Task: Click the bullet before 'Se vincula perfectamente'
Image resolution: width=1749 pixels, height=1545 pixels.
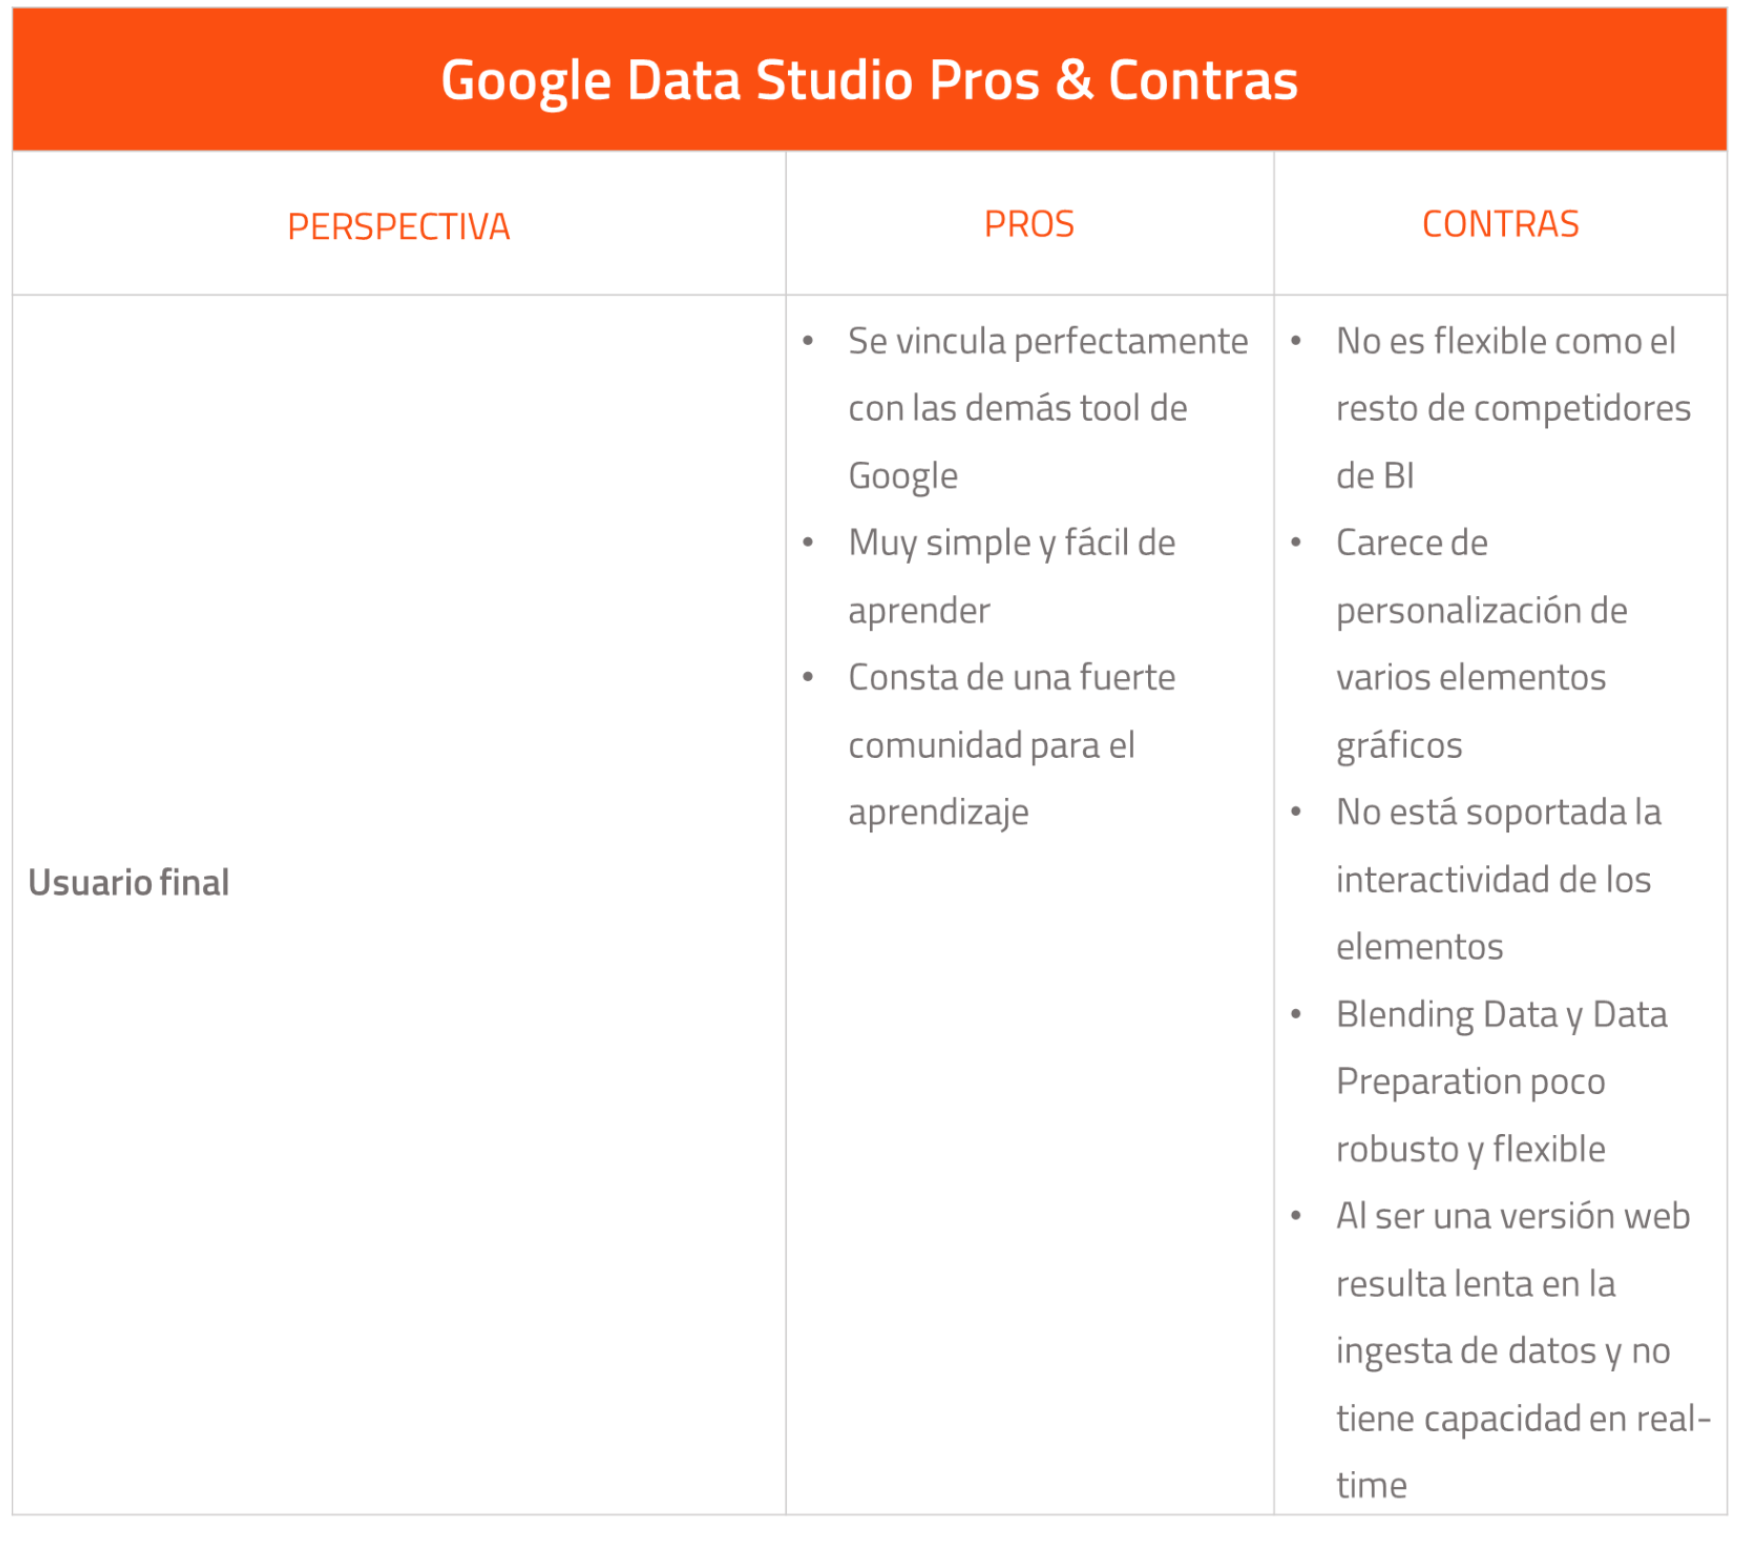Action: pyautogui.click(x=808, y=342)
